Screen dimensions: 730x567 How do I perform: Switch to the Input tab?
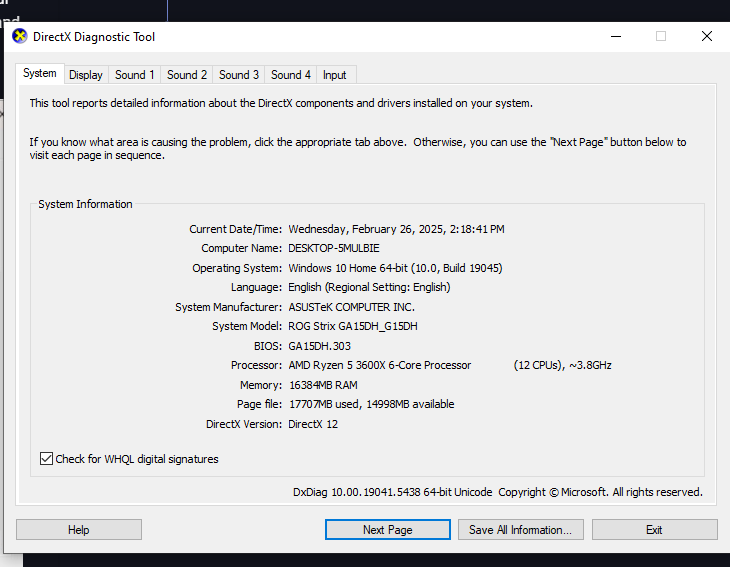click(x=334, y=75)
